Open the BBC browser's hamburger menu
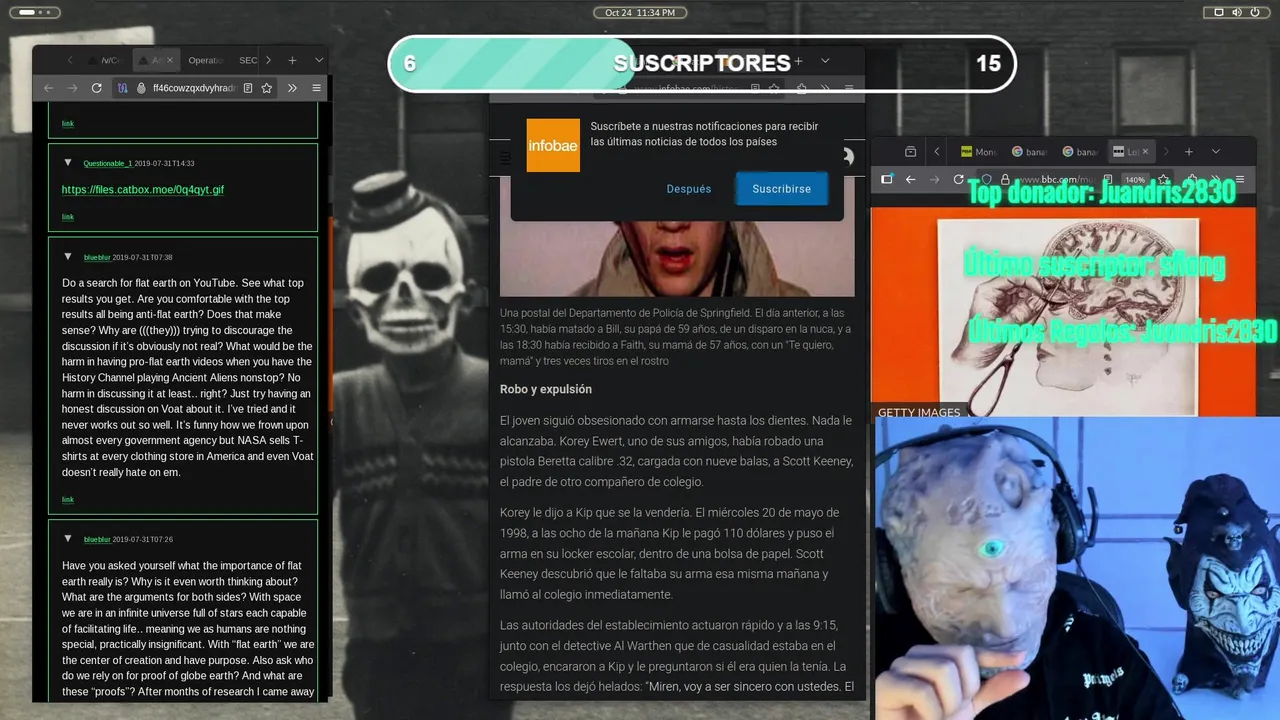Viewport: 1280px width, 720px height. coord(1240,179)
